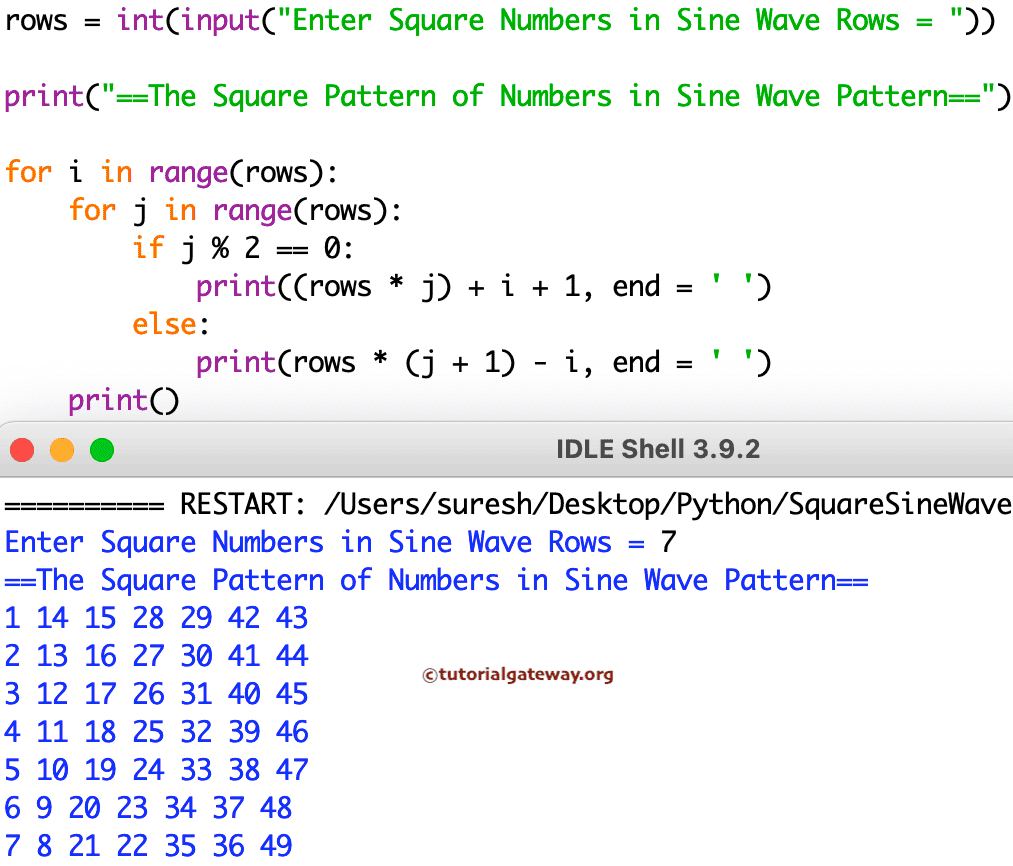The image size is (1013, 866).
Task: Click the last output row starting with 7
Action: (147, 846)
